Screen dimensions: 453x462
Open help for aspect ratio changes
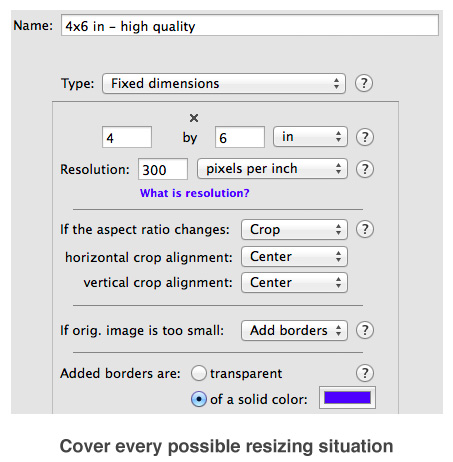pyautogui.click(x=365, y=229)
